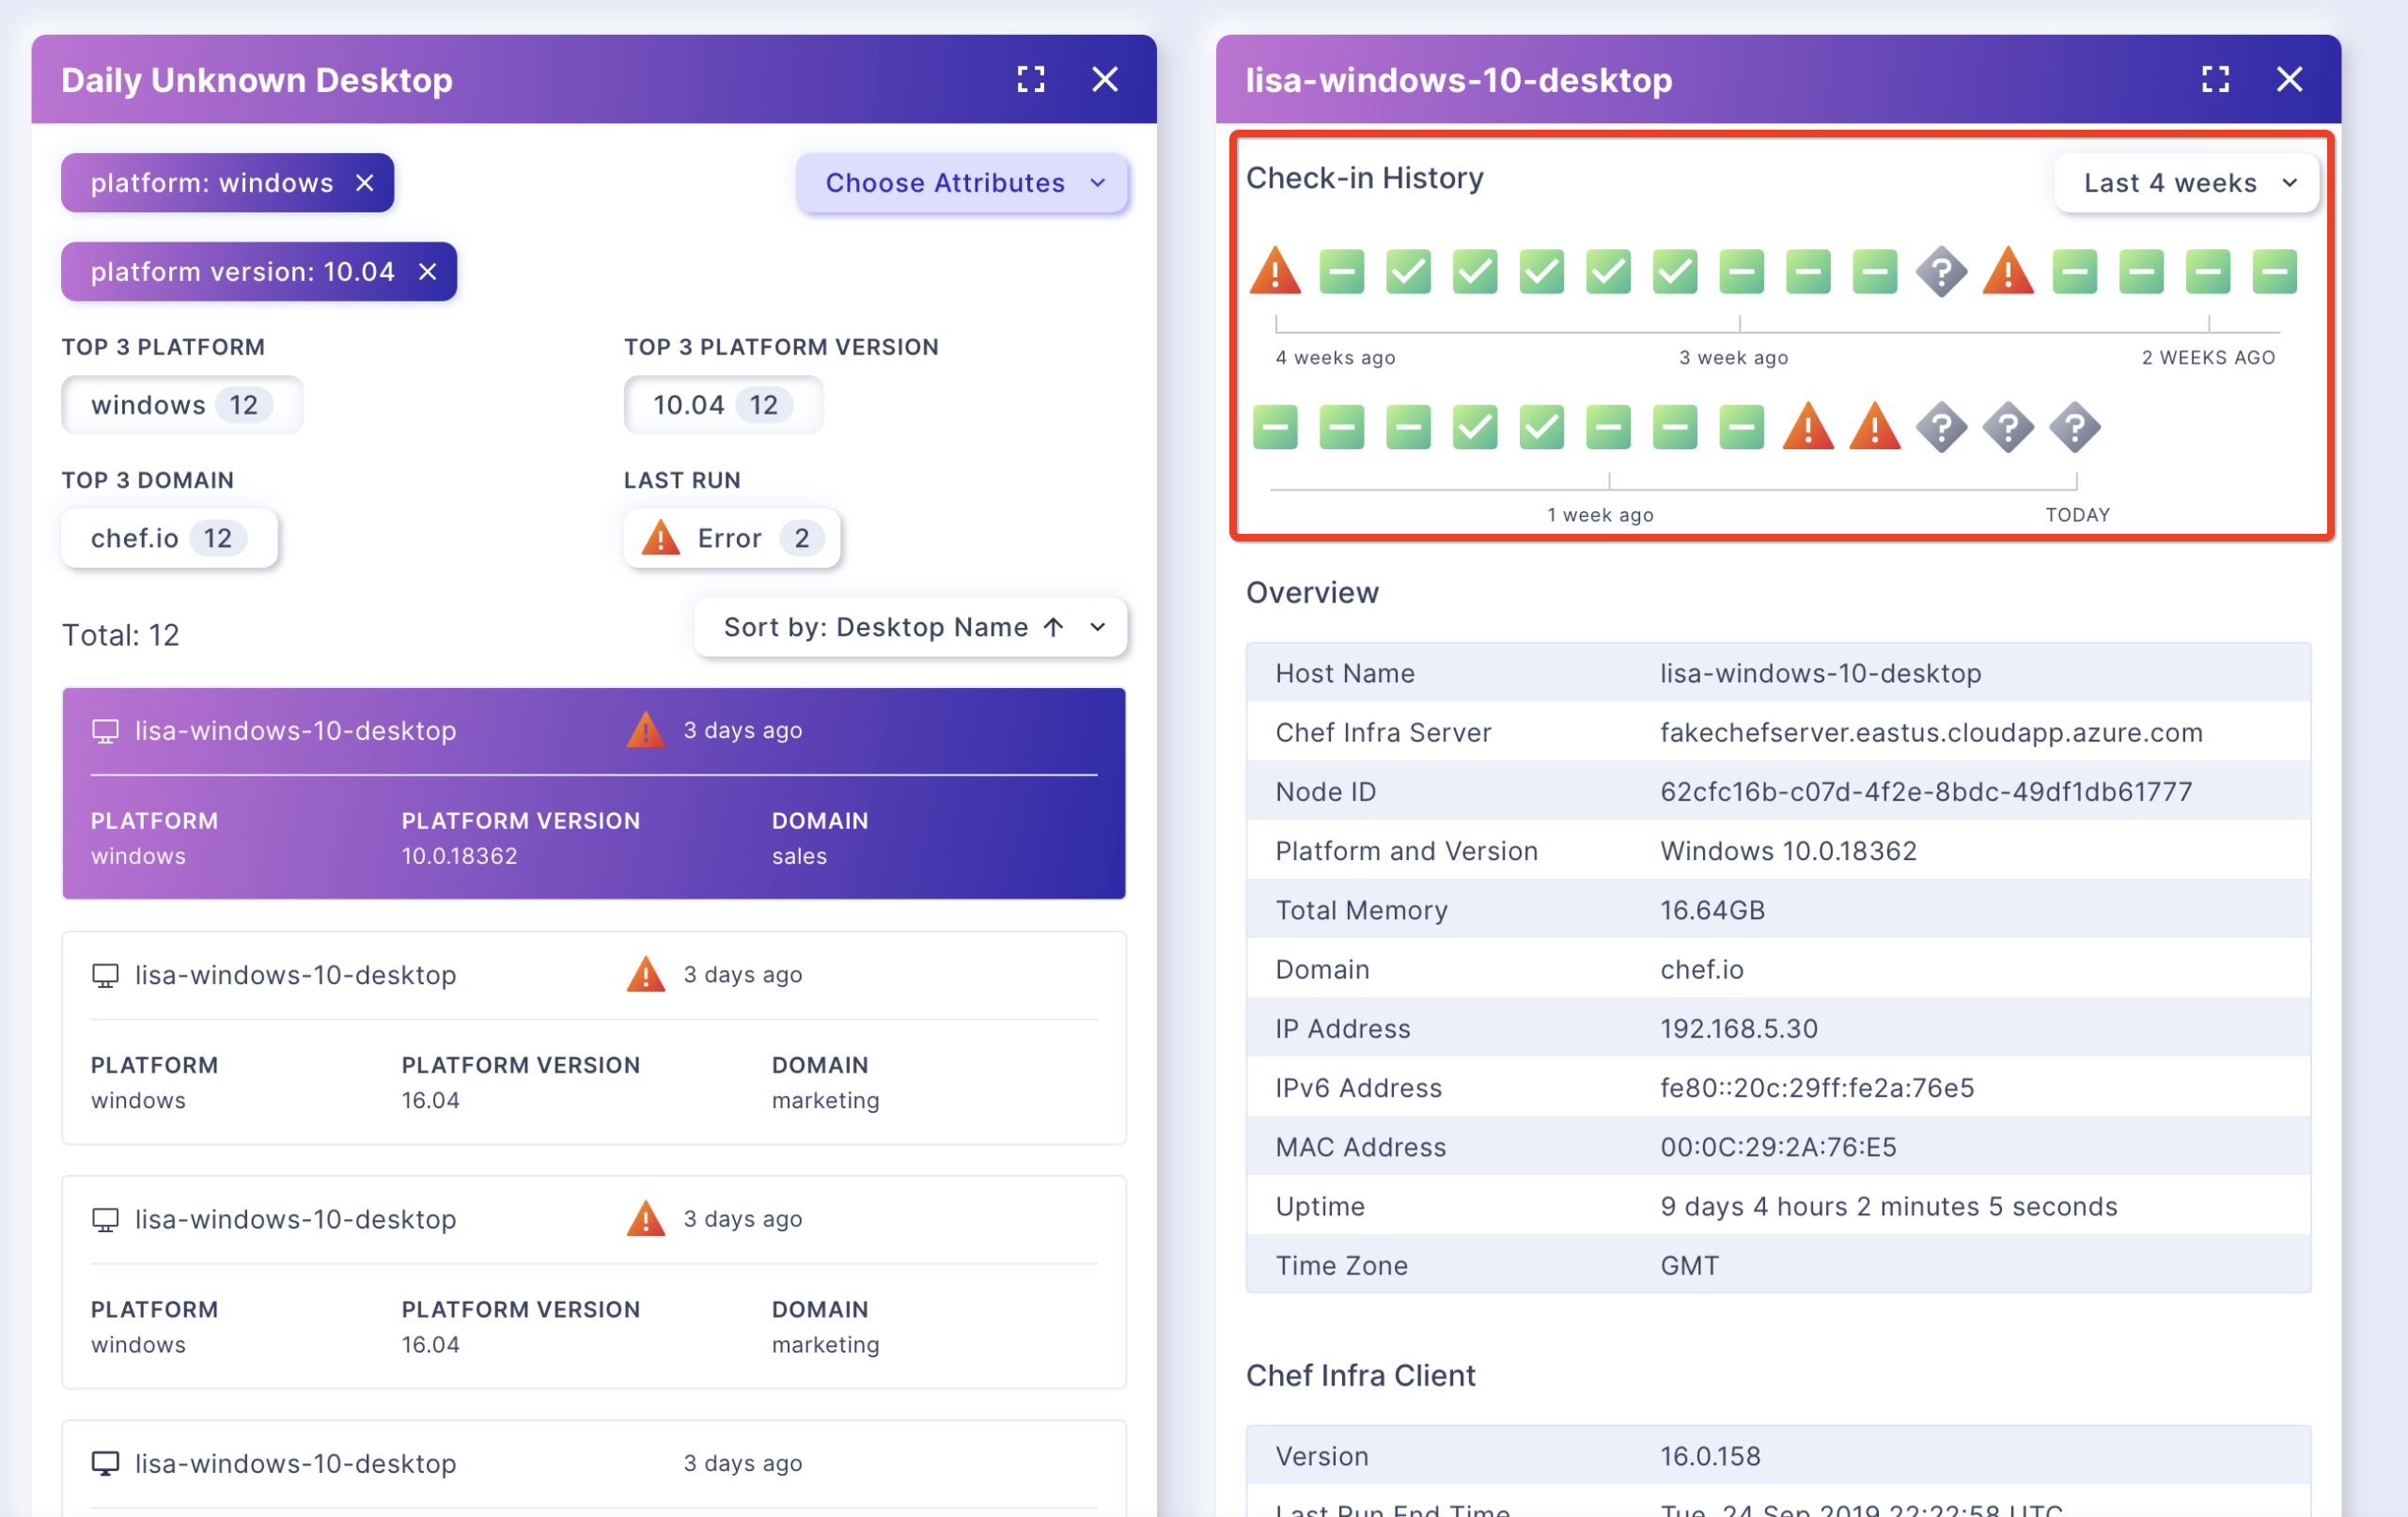Click the Error warning icon under Last Run
Screen dimensions: 2408x1517
(659, 538)
